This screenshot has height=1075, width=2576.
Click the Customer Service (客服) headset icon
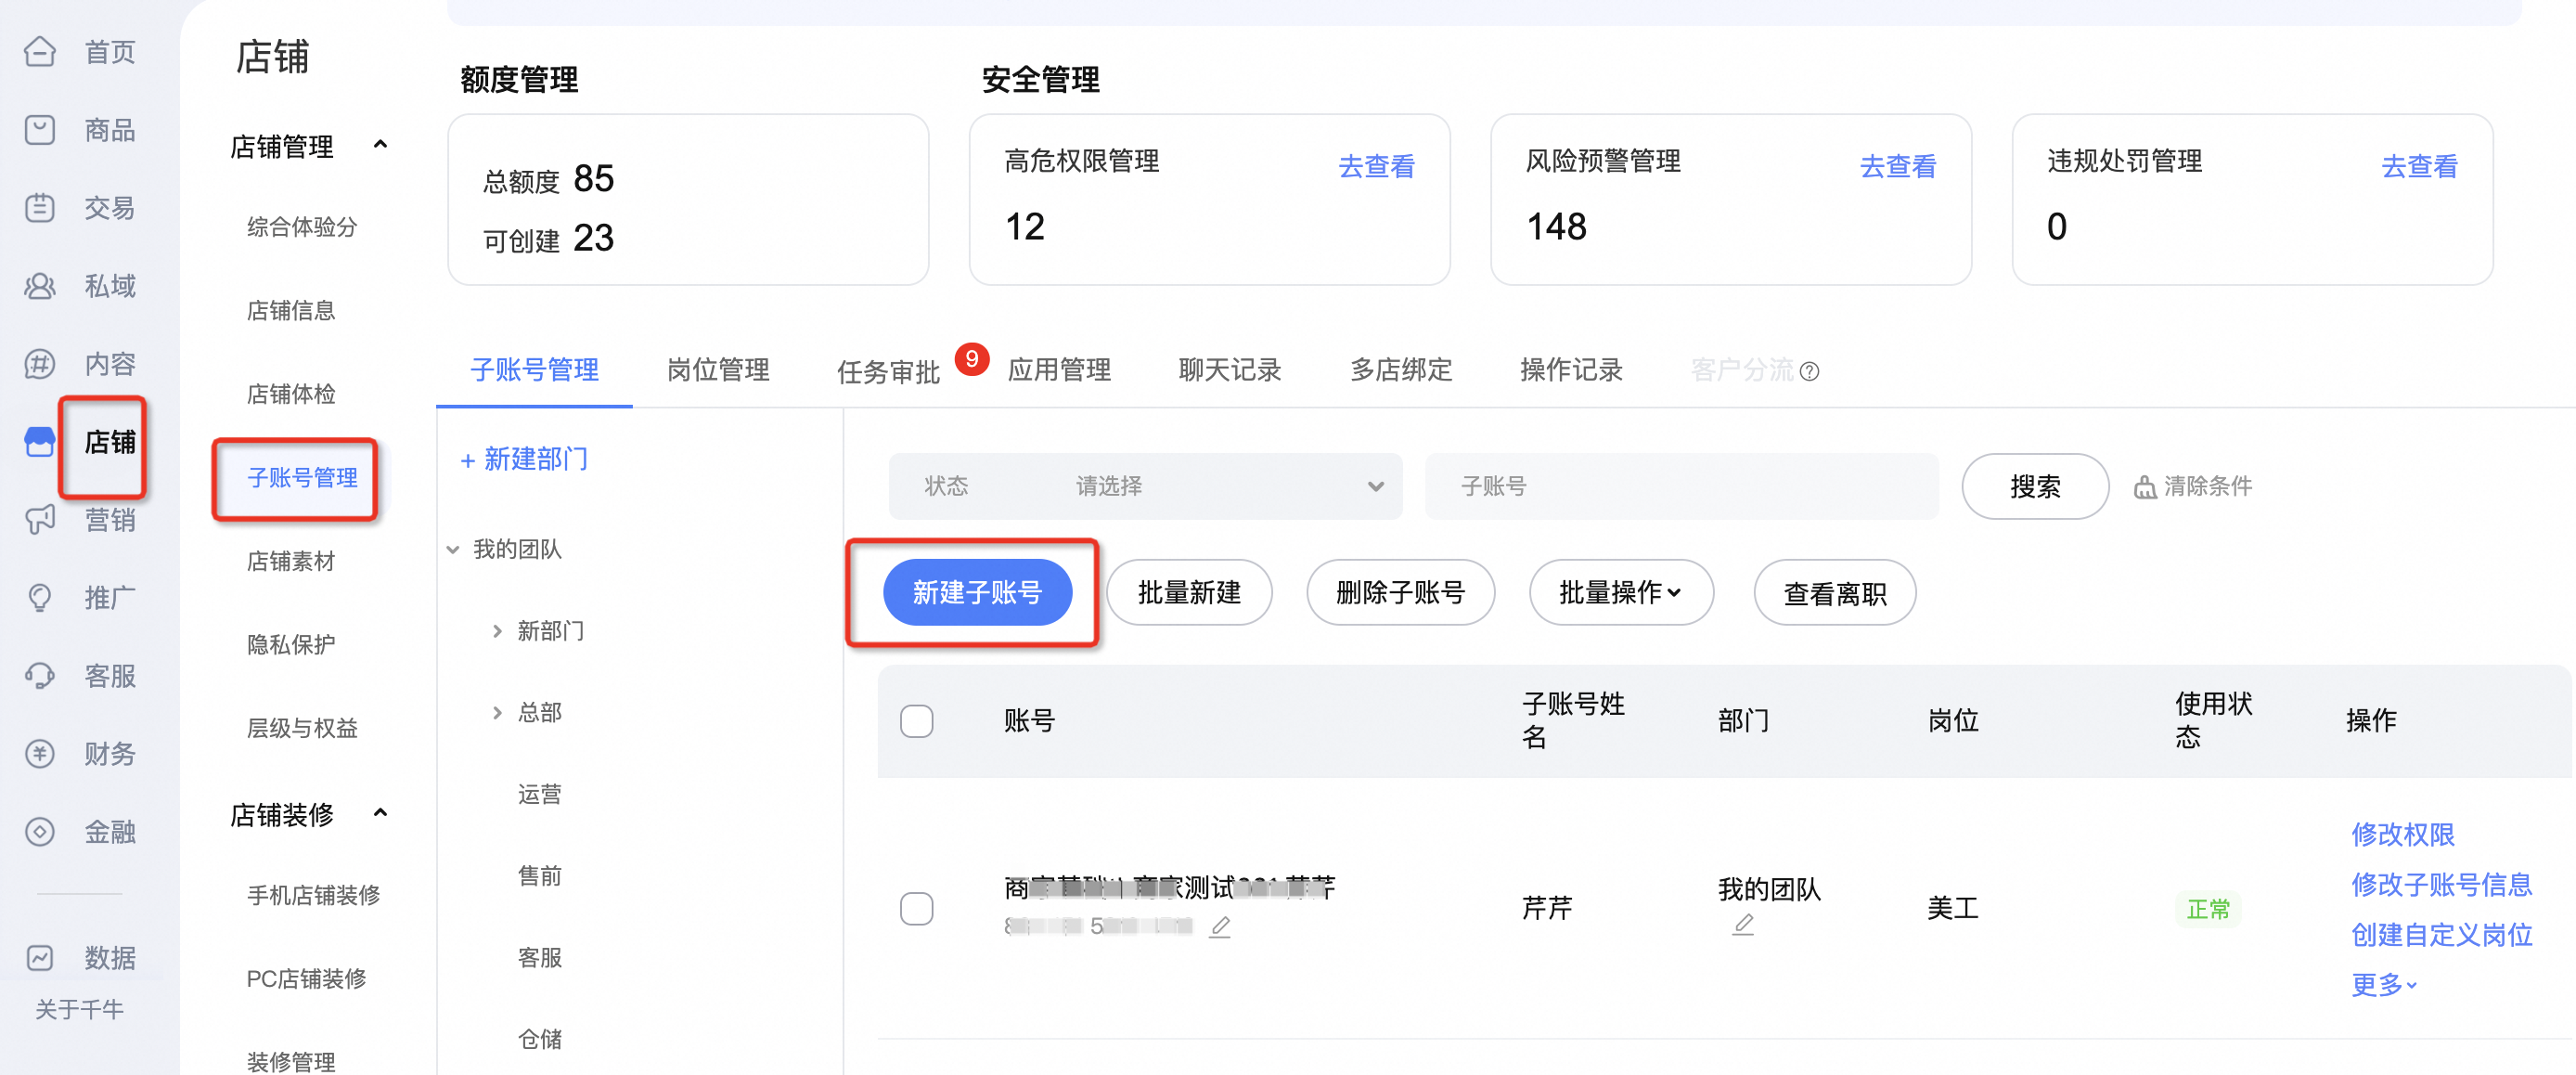click(x=40, y=675)
